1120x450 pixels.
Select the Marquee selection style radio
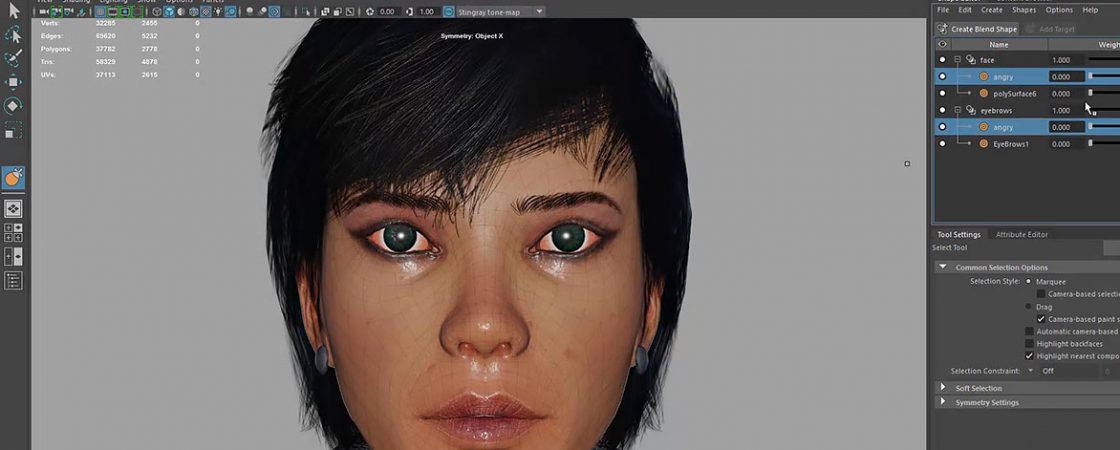(1029, 281)
